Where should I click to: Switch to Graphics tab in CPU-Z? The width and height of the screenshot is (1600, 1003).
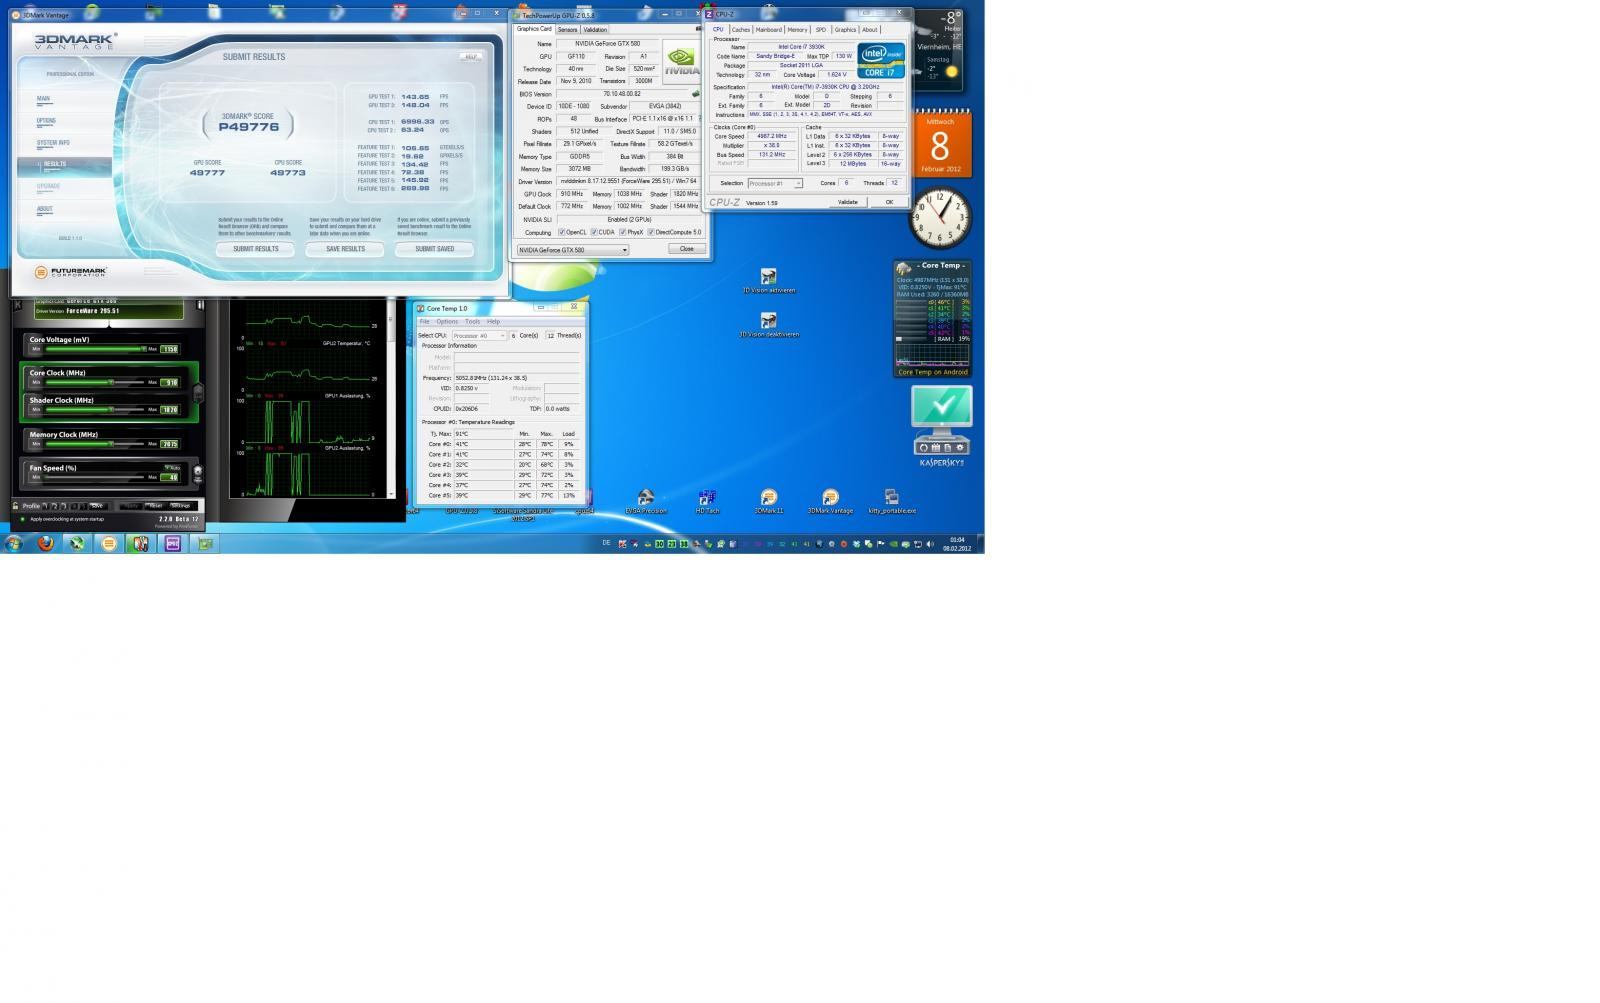pos(846,30)
